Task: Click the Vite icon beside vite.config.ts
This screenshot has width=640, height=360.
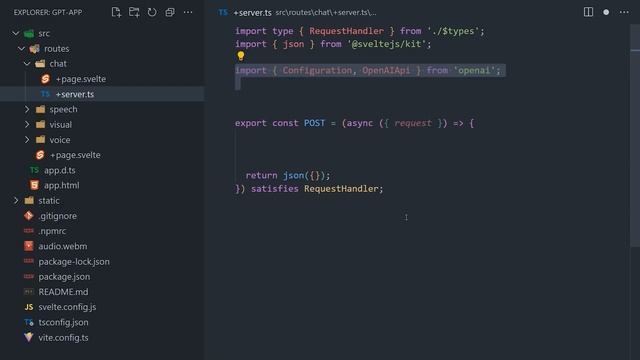Action: pyautogui.click(x=29, y=337)
